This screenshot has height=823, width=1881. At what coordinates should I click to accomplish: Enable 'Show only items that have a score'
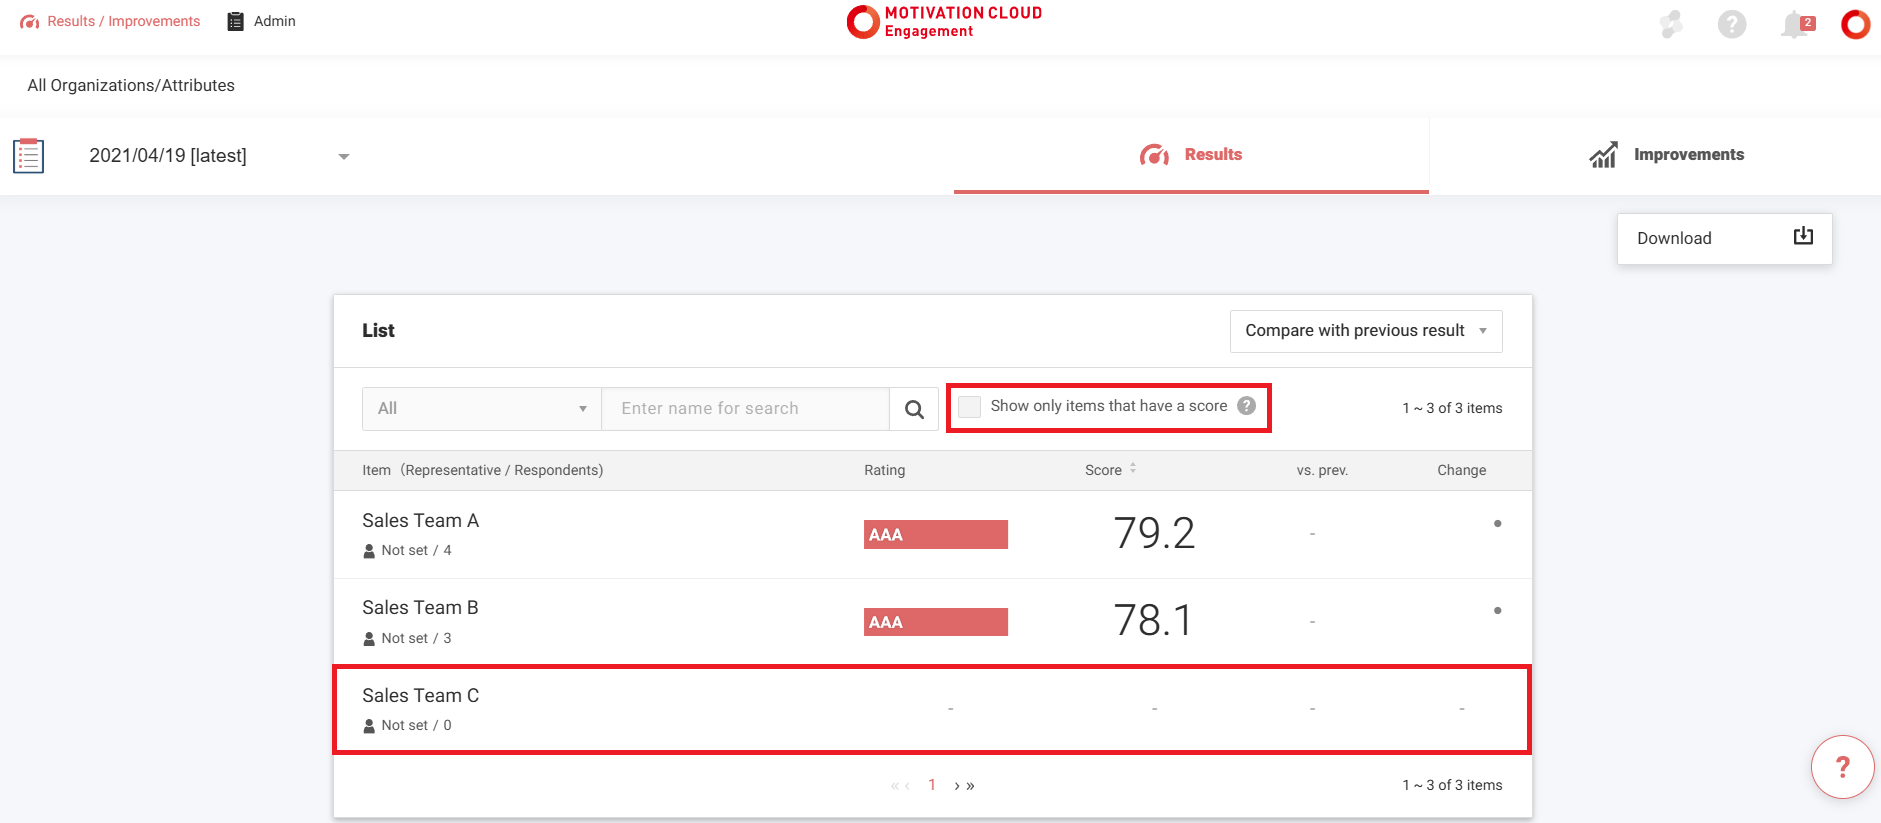point(969,407)
